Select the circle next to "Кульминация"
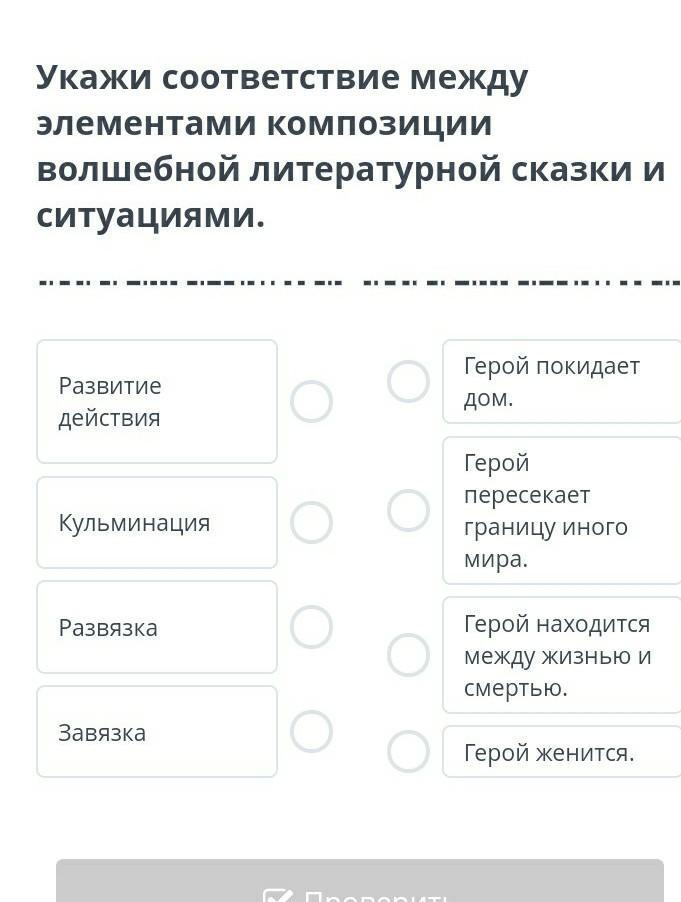This screenshot has width=681, height=902. (x=311, y=522)
